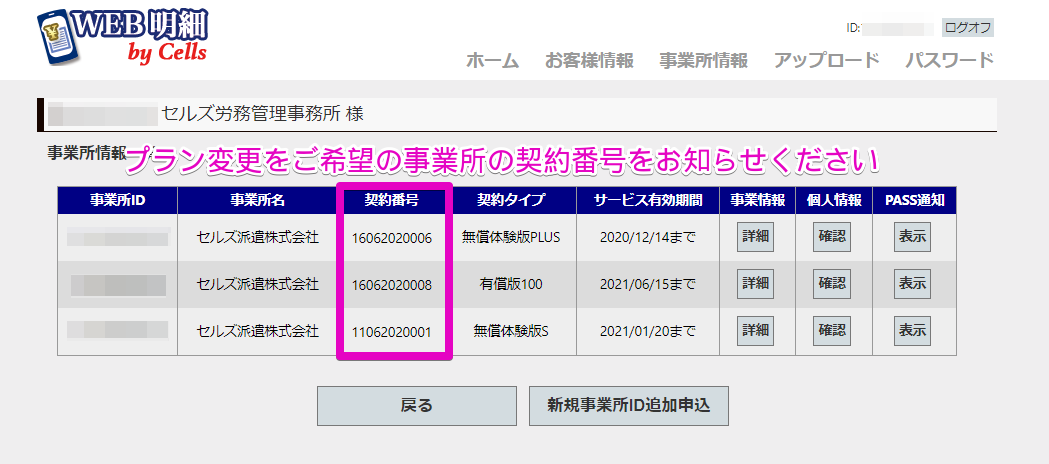Click the 無償体験版S contract type cell
This screenshot has width=1049, height=464.
click(x=510, y=330)
